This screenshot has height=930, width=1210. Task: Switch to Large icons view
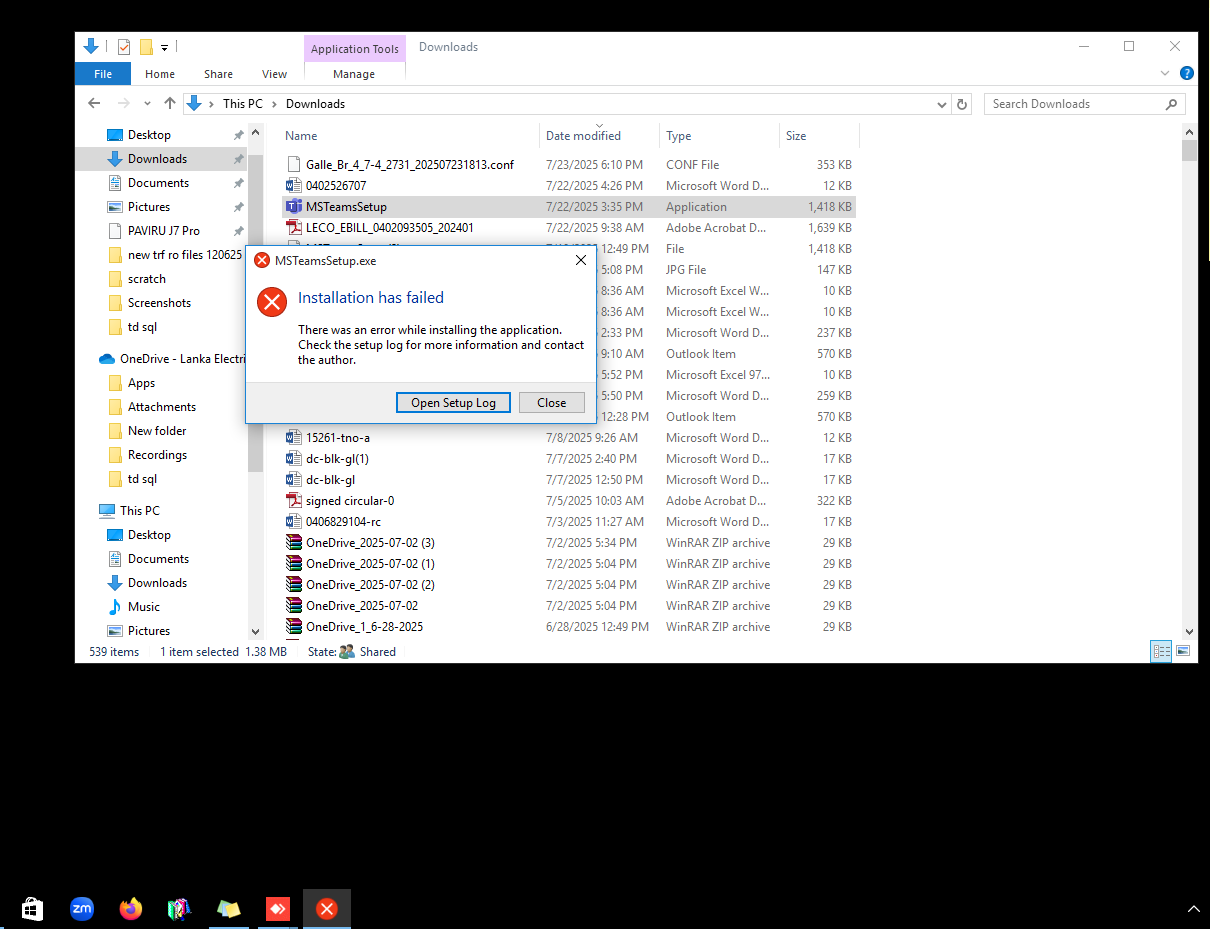[x=1183, y=651]
